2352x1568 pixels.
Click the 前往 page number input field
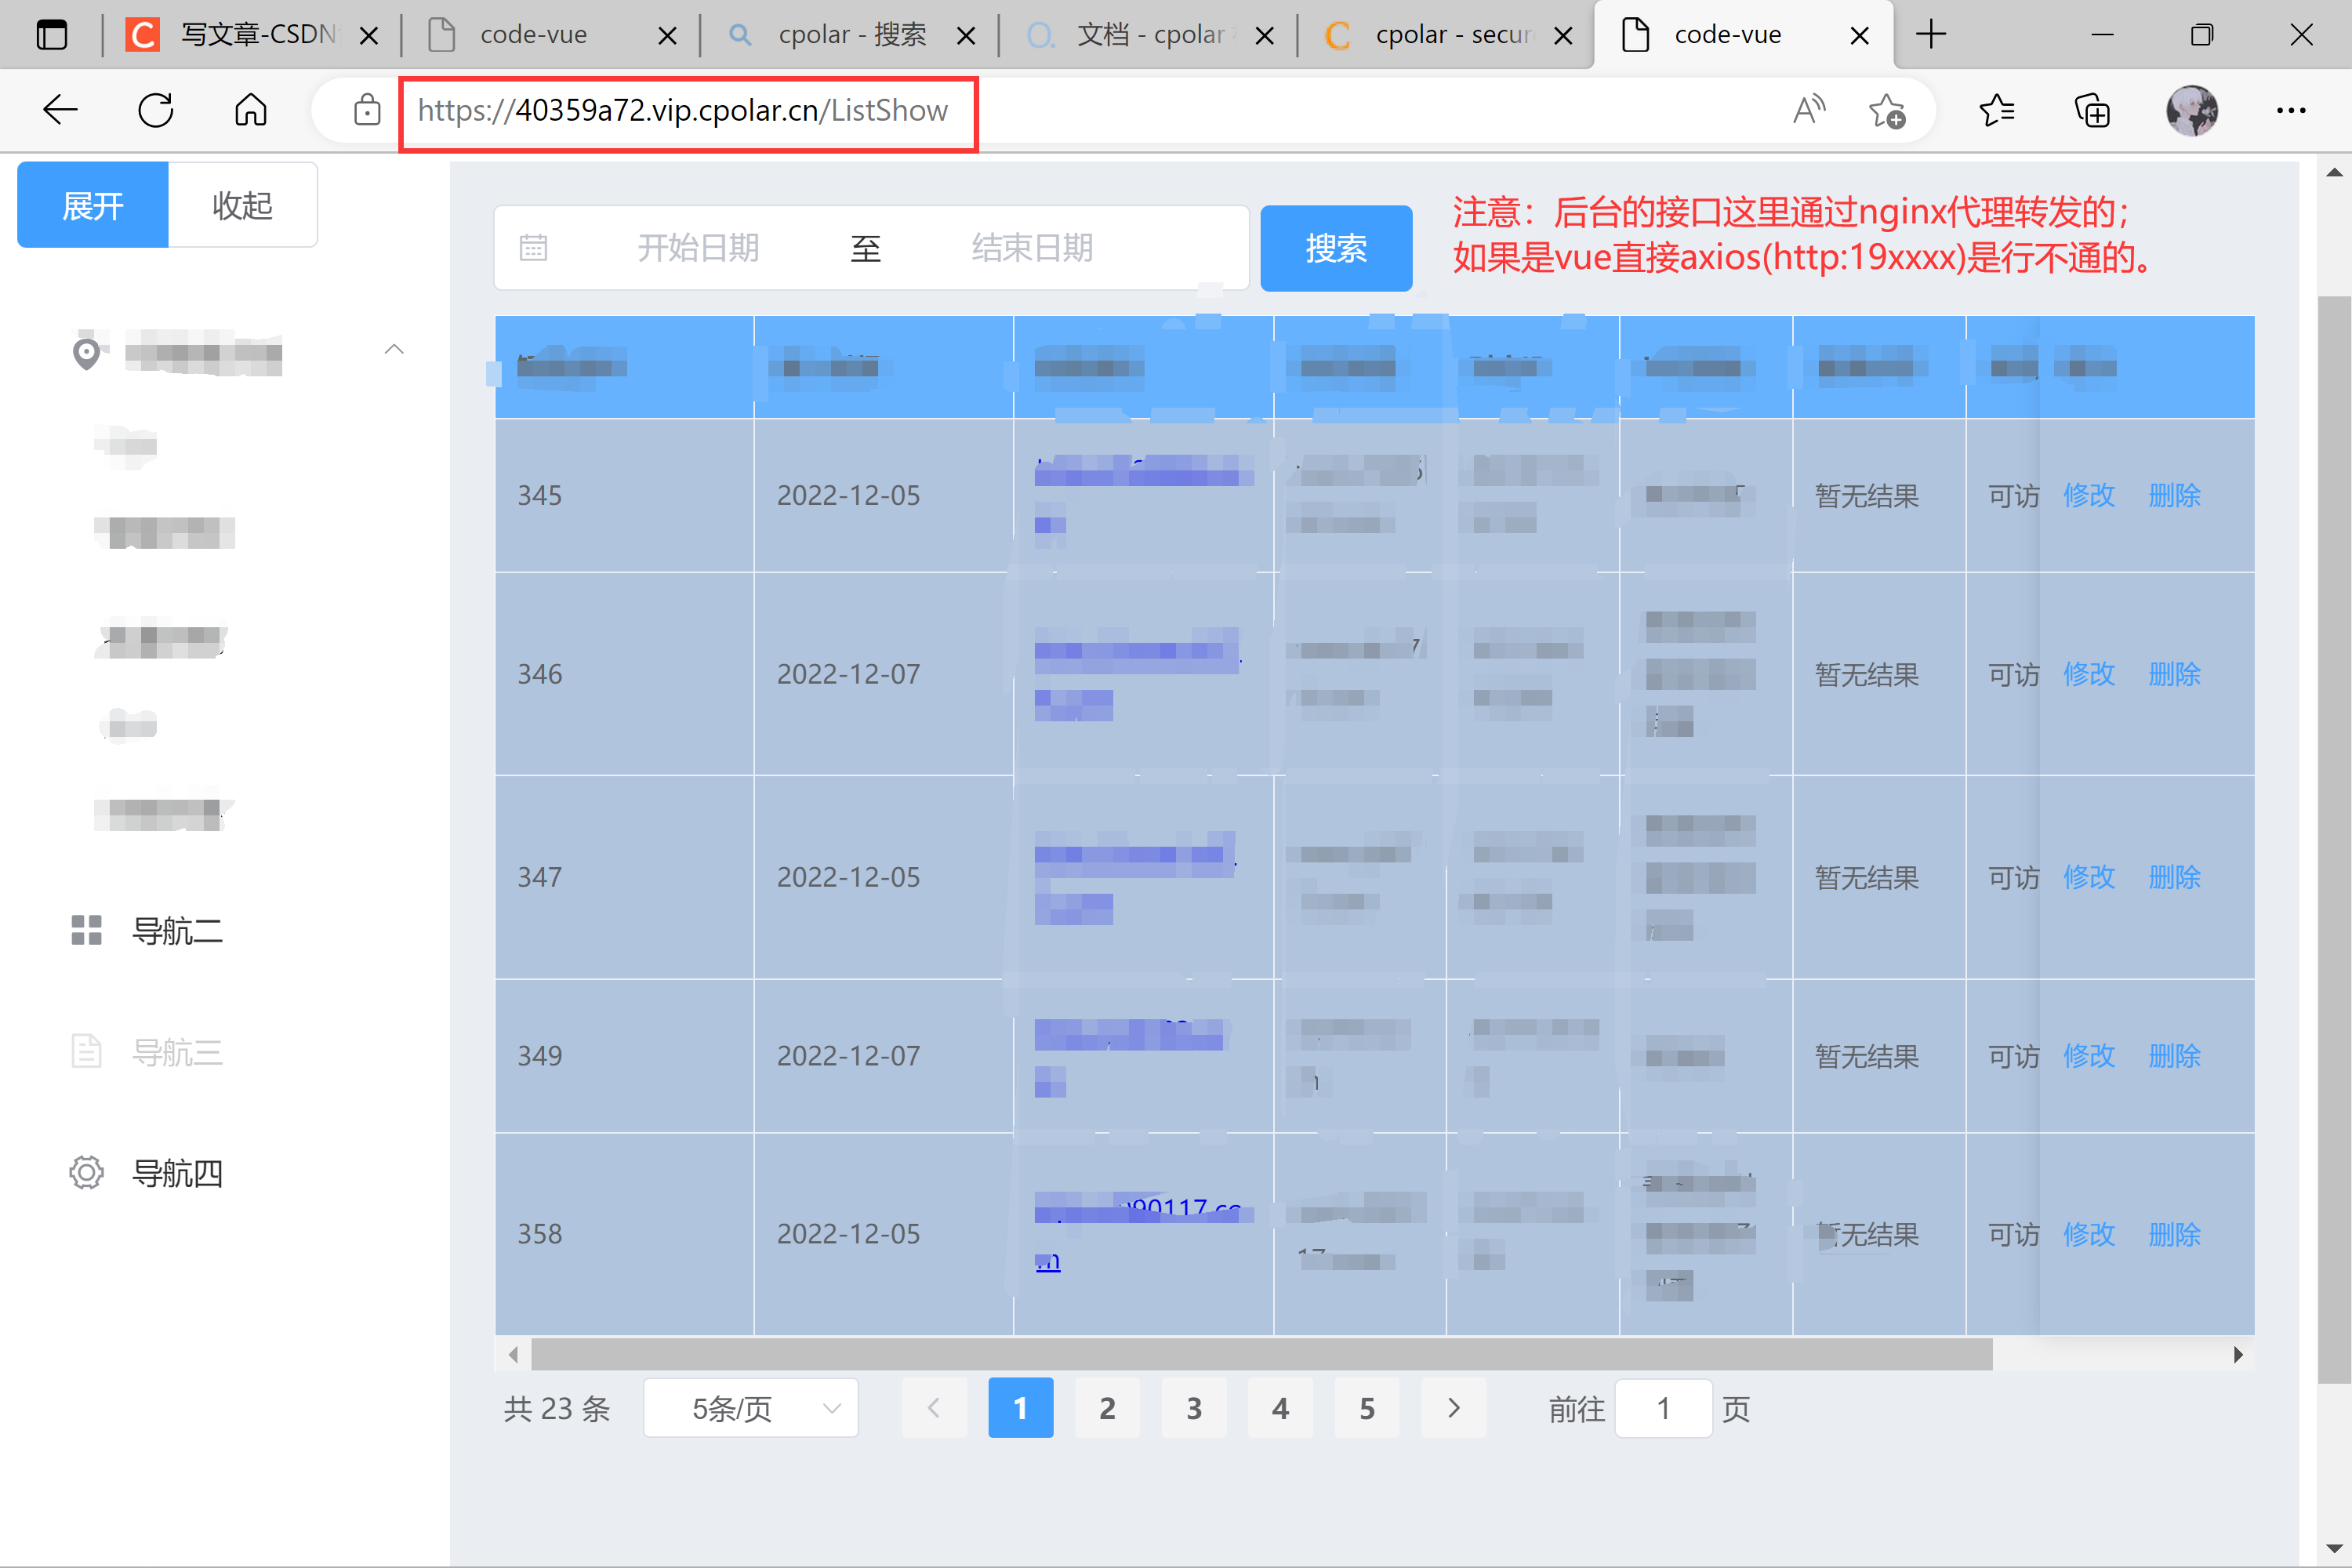pos(1663,1408)
